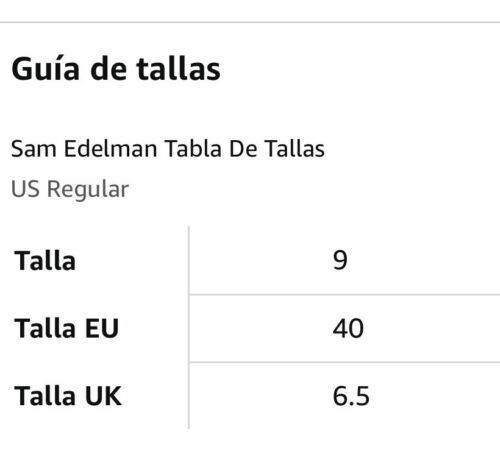The image size is (500, 457).
Task: Click the word Guía in the heading
Action: tap(45, 69)
